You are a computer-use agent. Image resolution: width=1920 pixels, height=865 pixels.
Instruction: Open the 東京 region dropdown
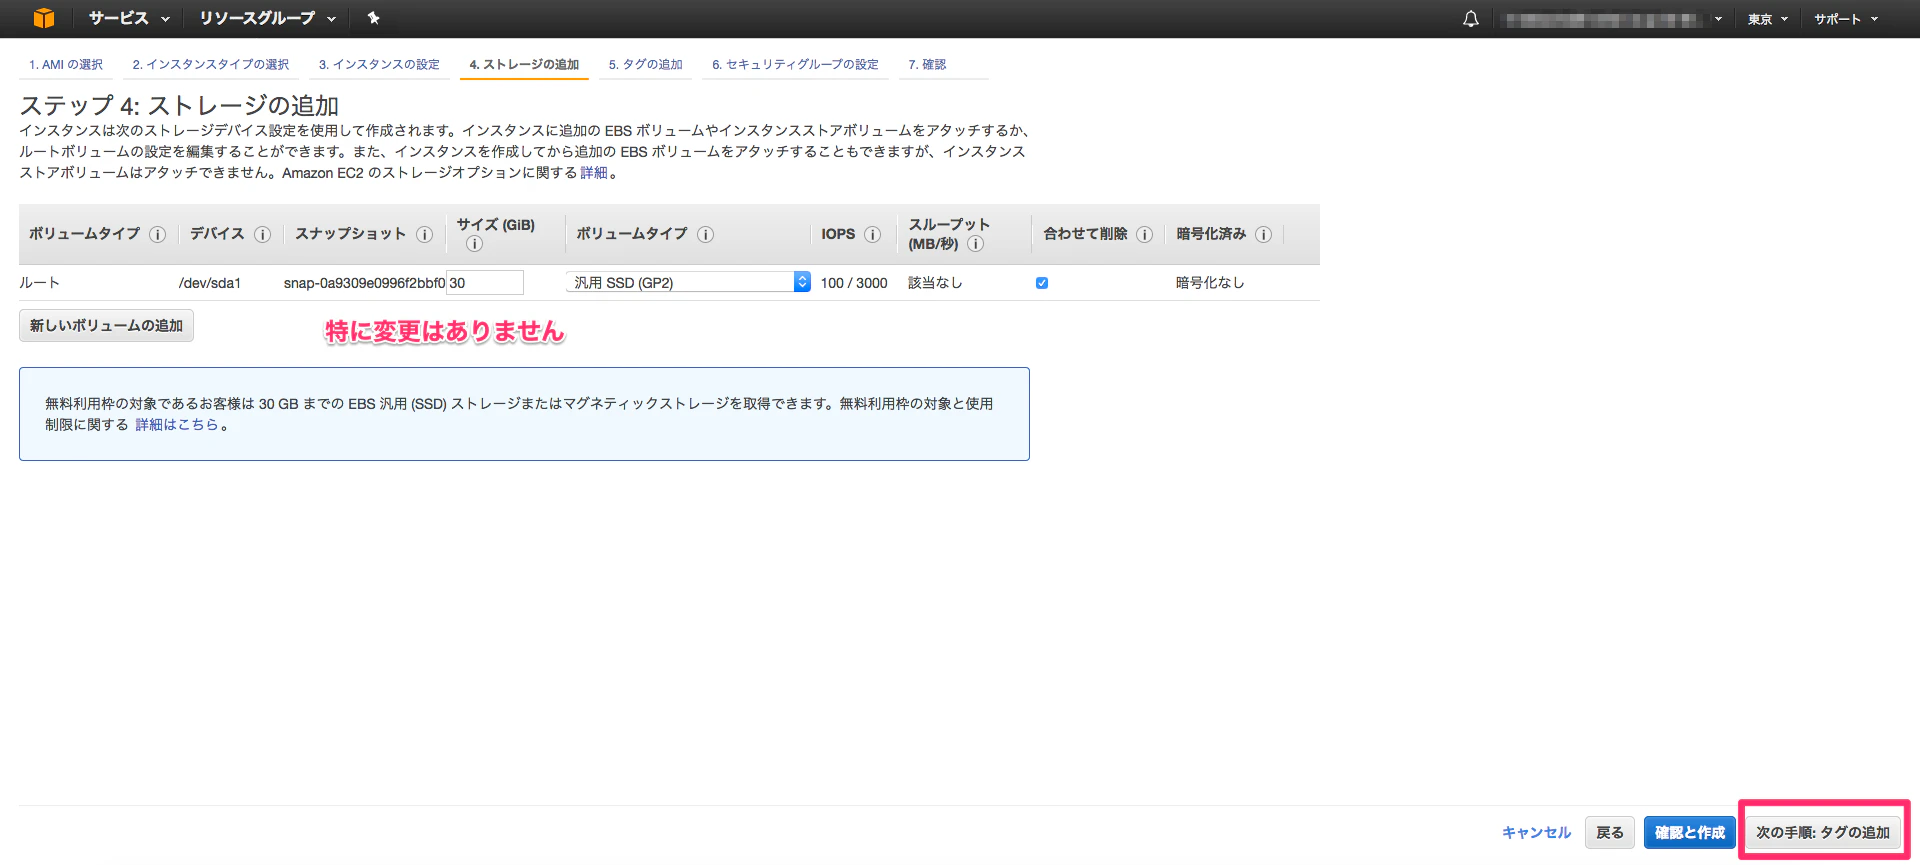pos(1768,19)
